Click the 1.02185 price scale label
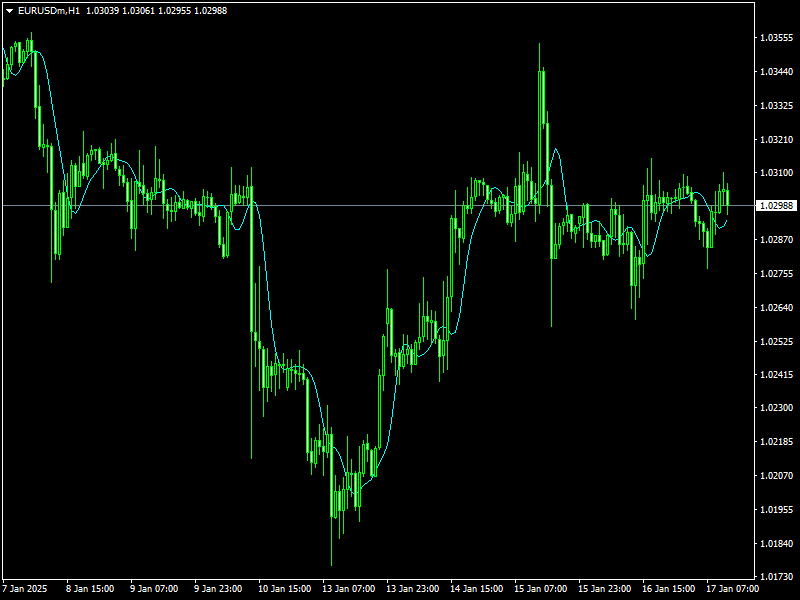Screen dimensions: 800x600 point(777,442)
